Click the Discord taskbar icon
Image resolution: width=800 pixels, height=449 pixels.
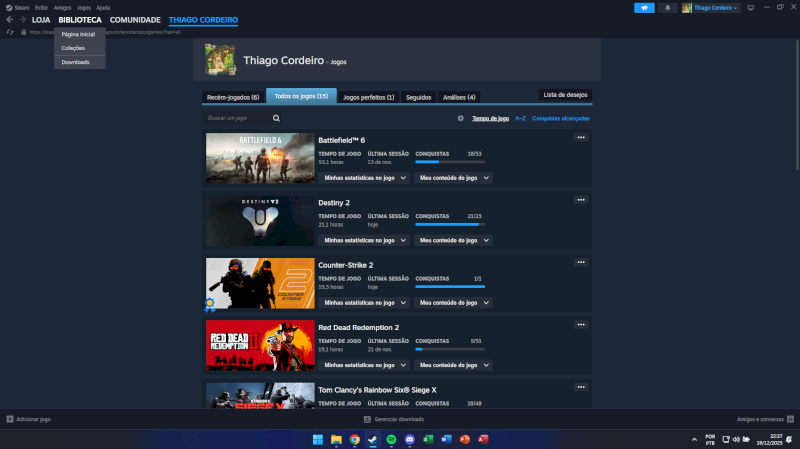coord(408,439)
